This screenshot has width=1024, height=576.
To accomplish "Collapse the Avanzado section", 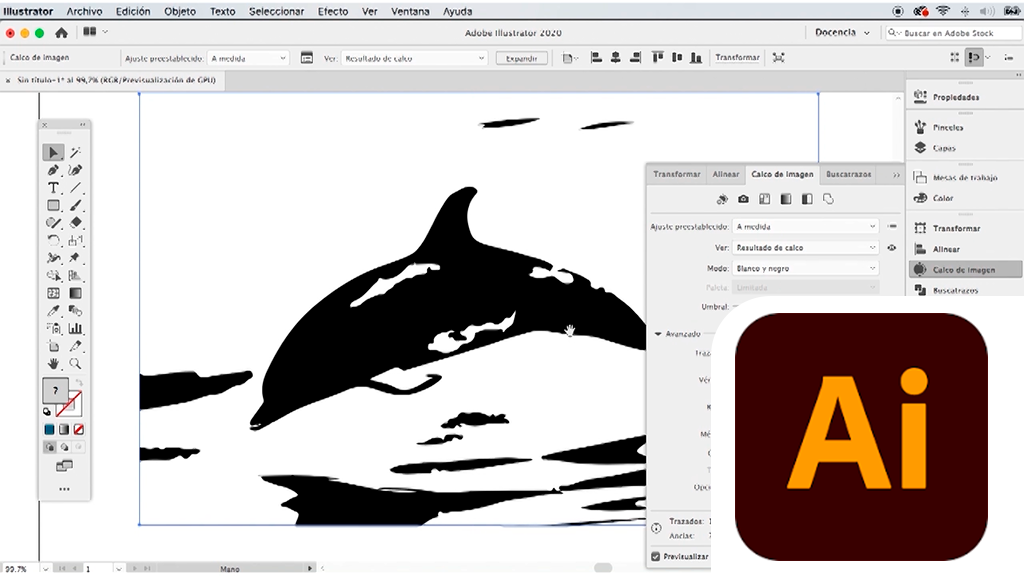I will [658, 334].
